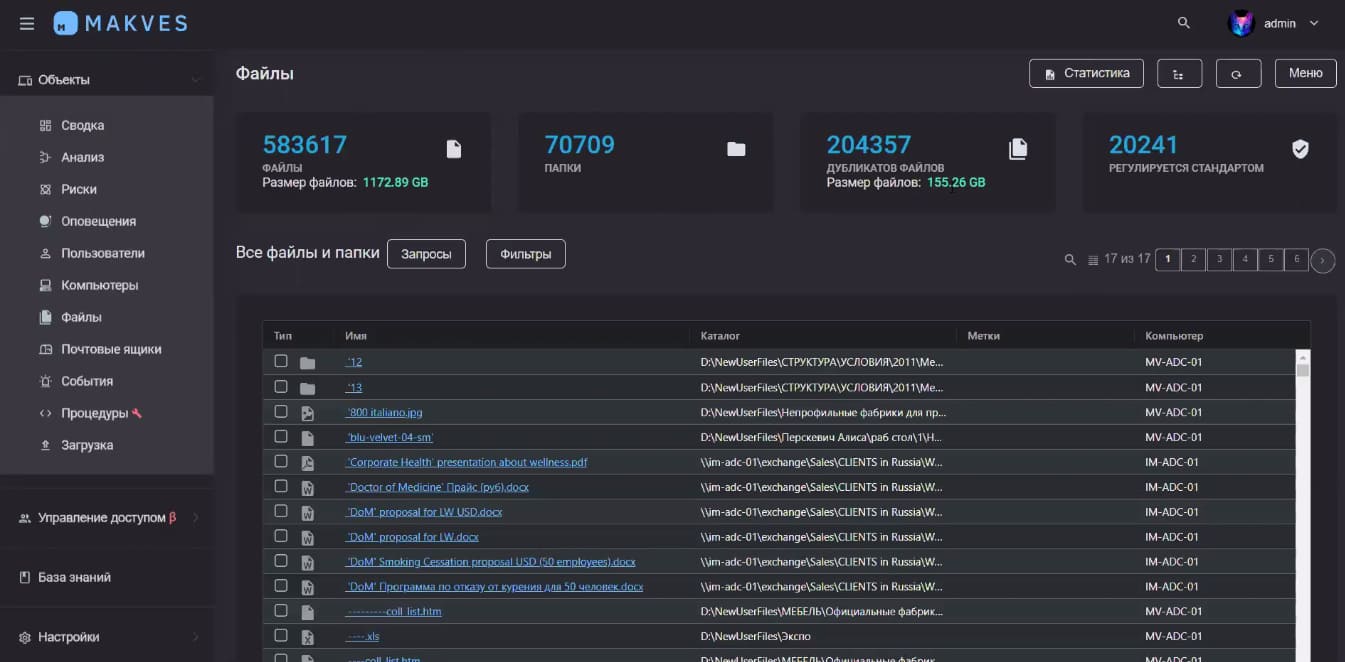Click the hamburger menu icon
1345x662 pixels.
pos(27,23)
